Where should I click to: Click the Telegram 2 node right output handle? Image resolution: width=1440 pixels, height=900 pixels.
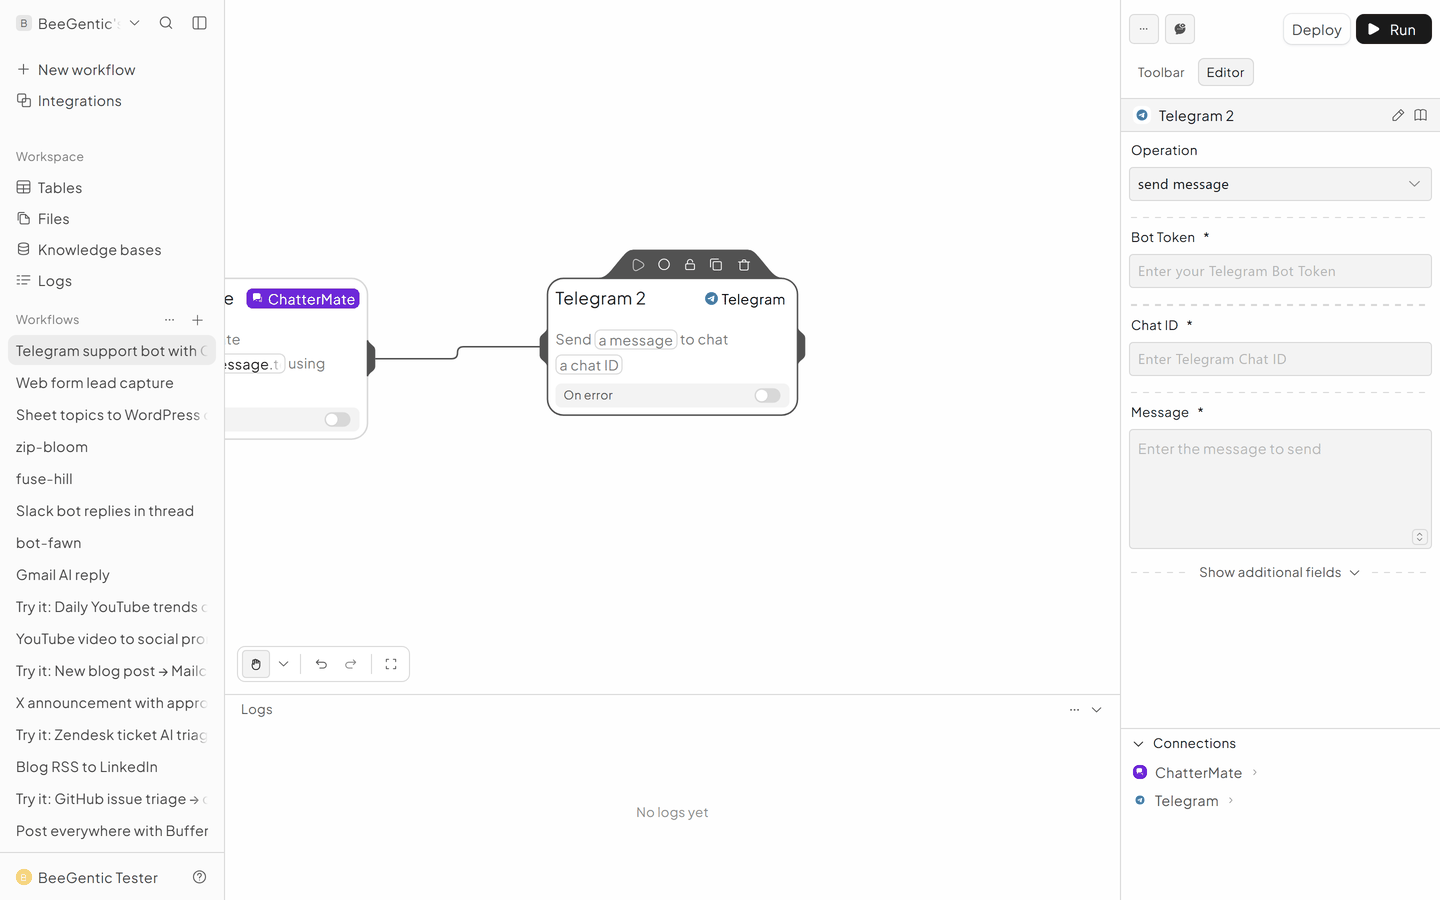click(801, 347)
